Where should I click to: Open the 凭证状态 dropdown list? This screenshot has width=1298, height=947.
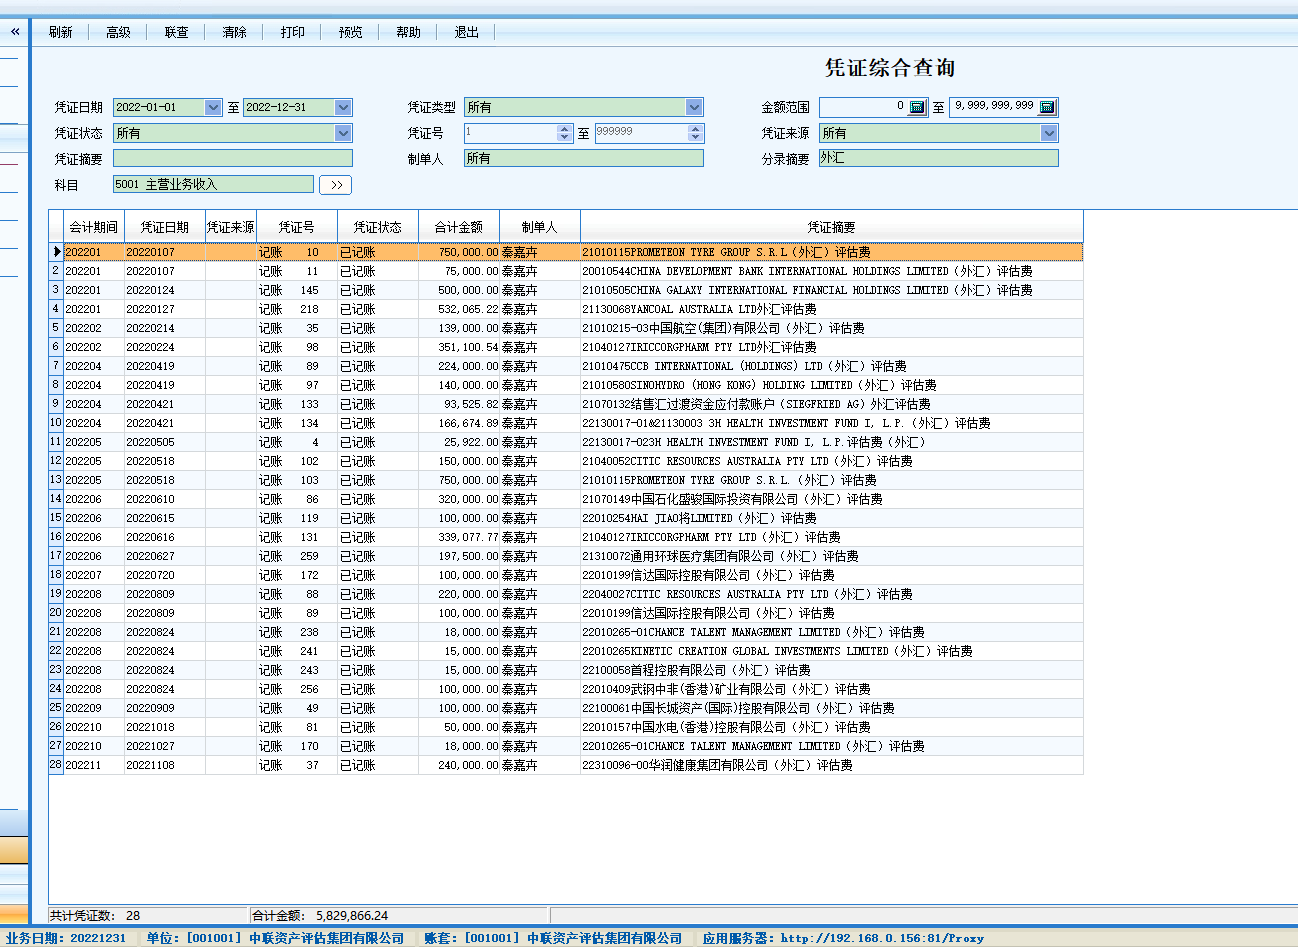[x=343, y=133]
